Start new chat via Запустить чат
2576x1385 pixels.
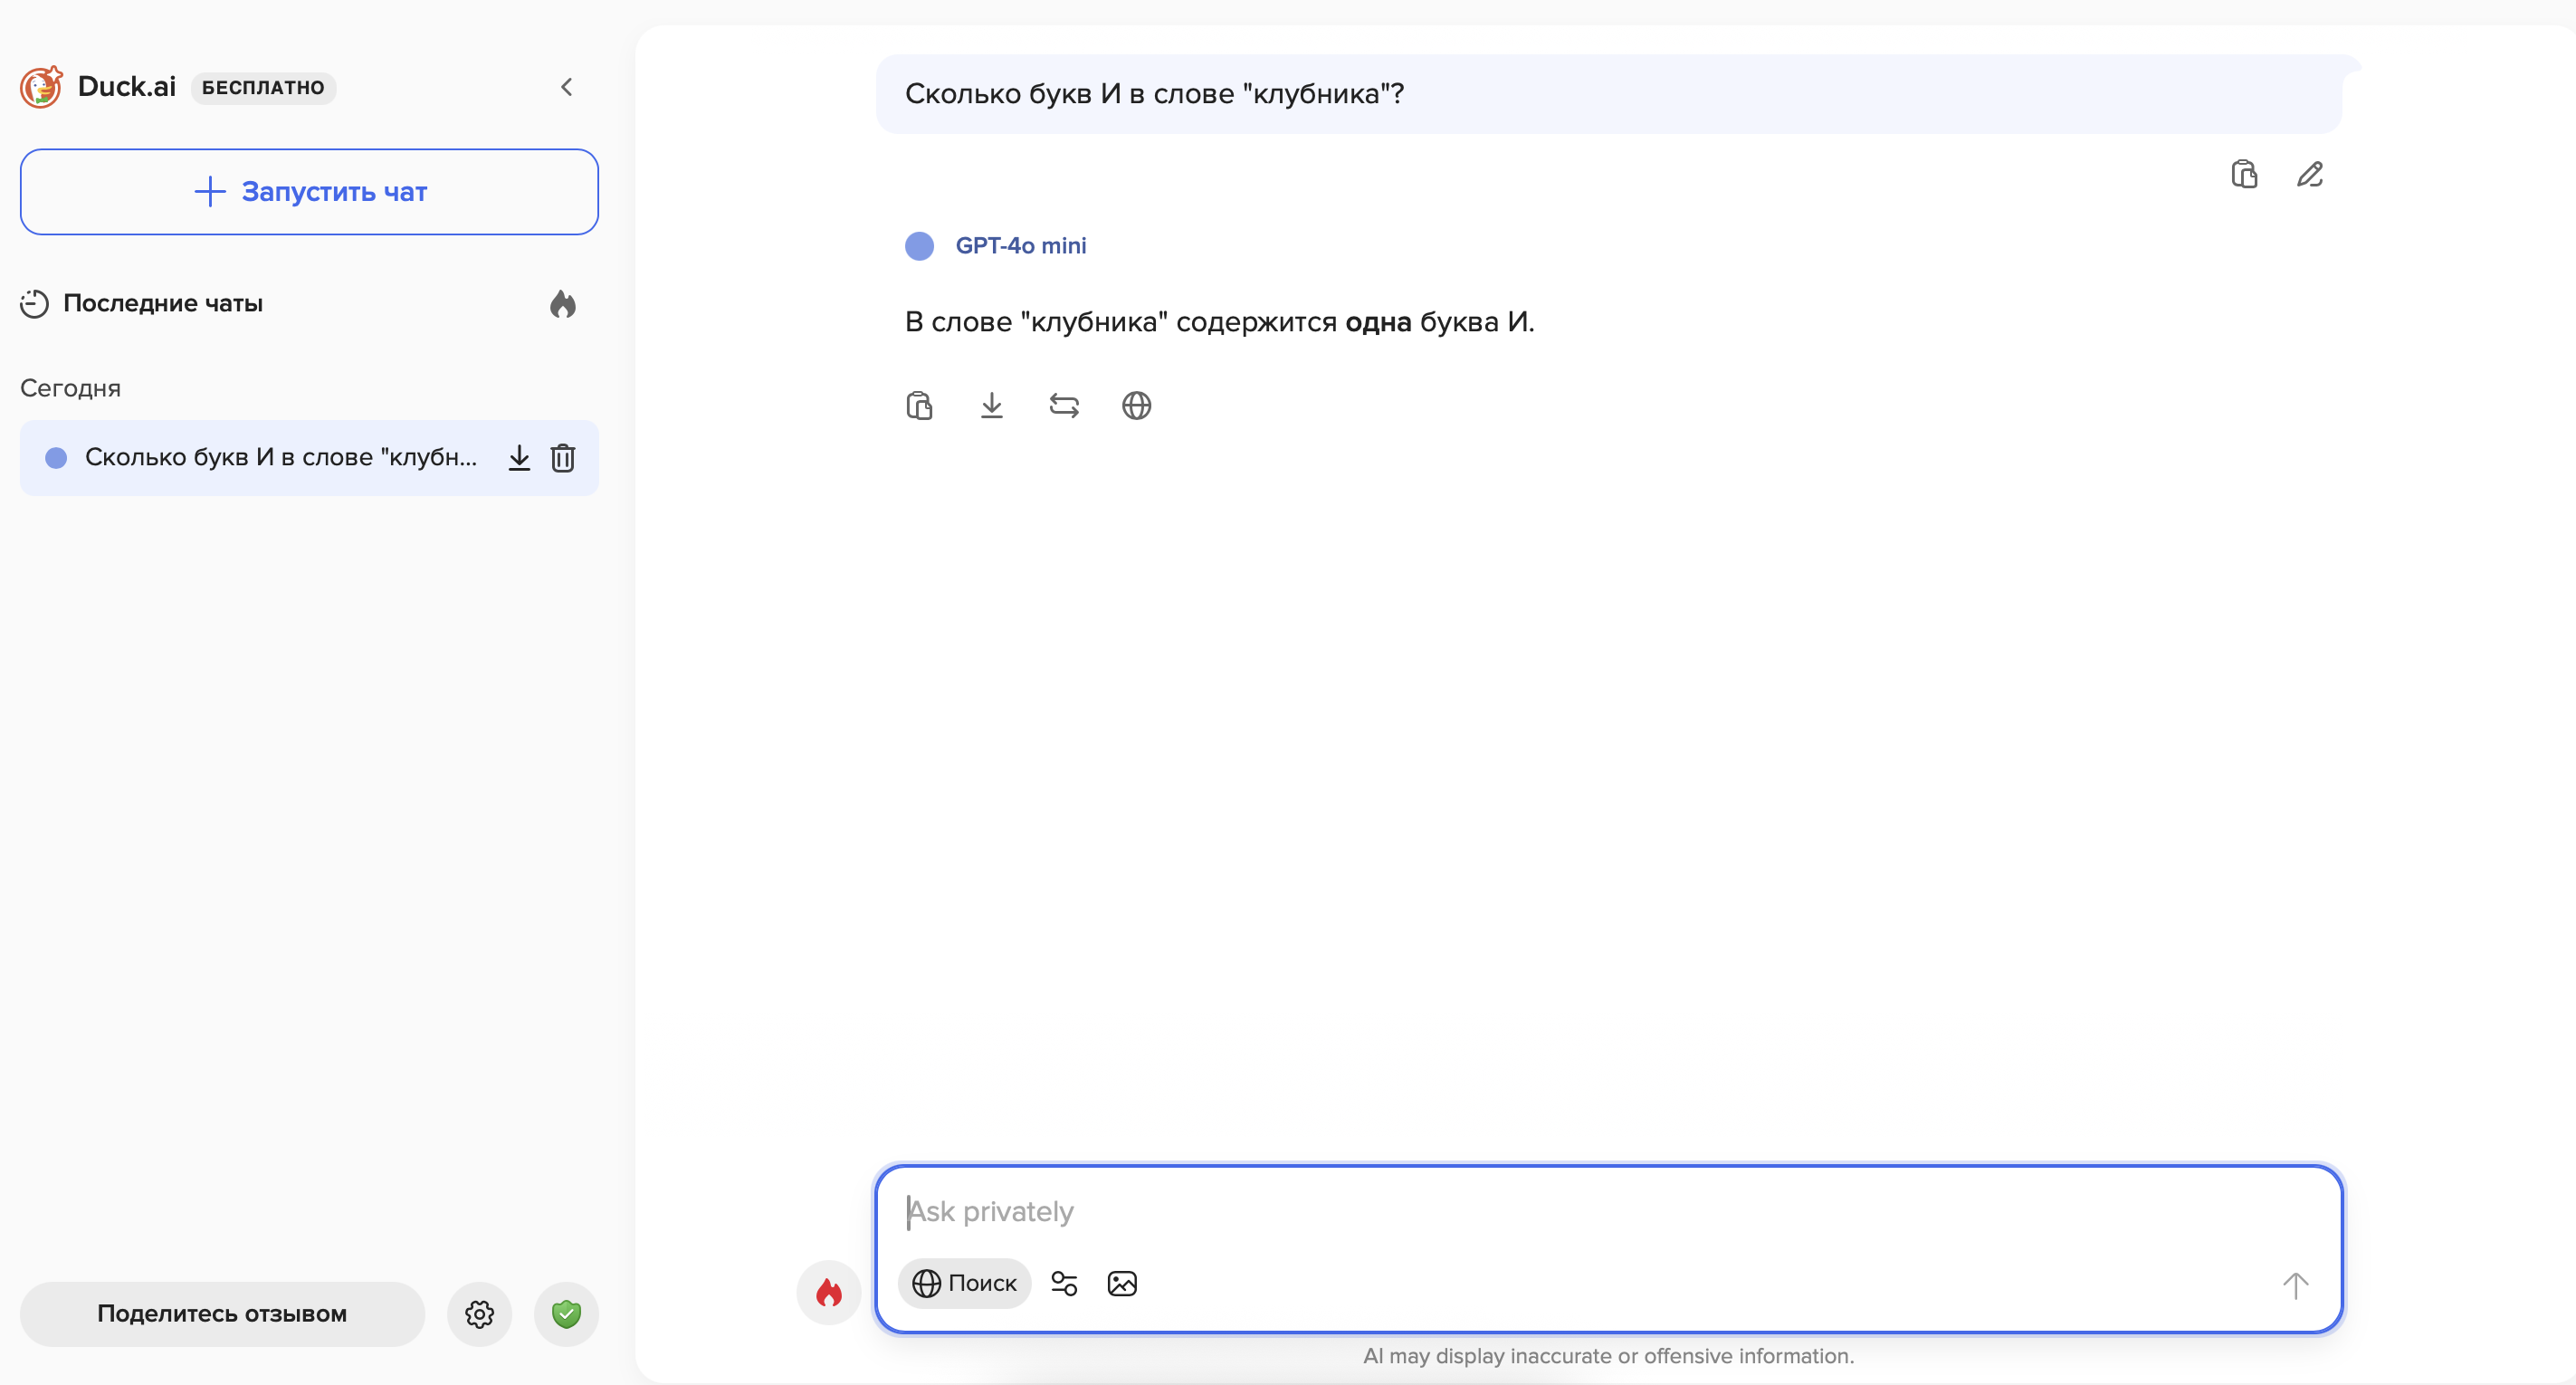point(309,192)
